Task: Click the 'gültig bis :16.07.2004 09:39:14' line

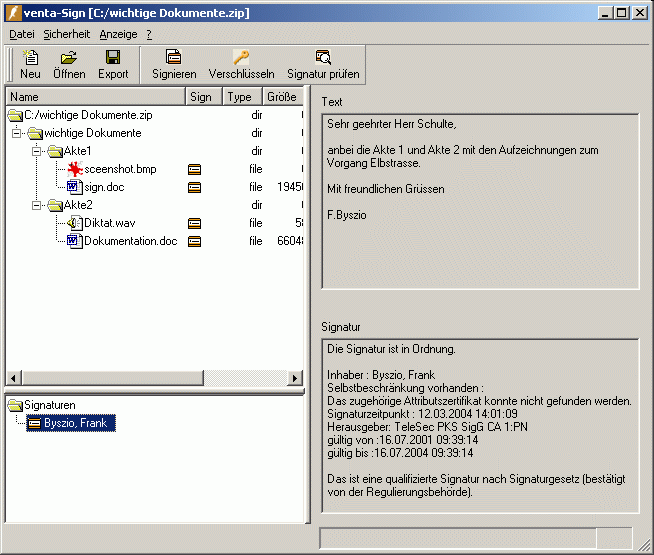Action: tap(400, 453)
